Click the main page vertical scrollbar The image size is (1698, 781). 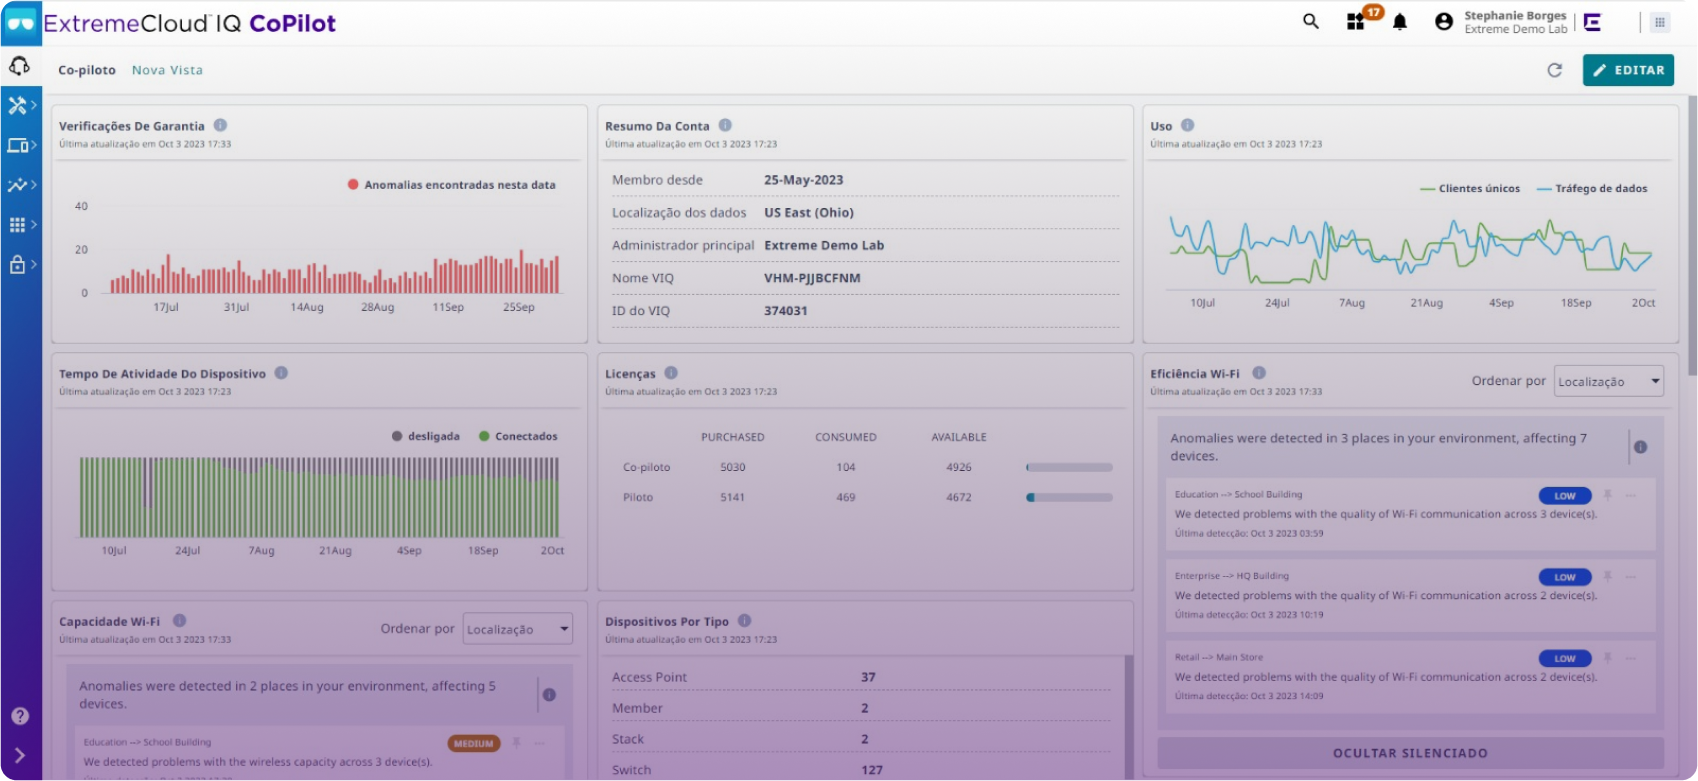click(x=1692, y=235)
